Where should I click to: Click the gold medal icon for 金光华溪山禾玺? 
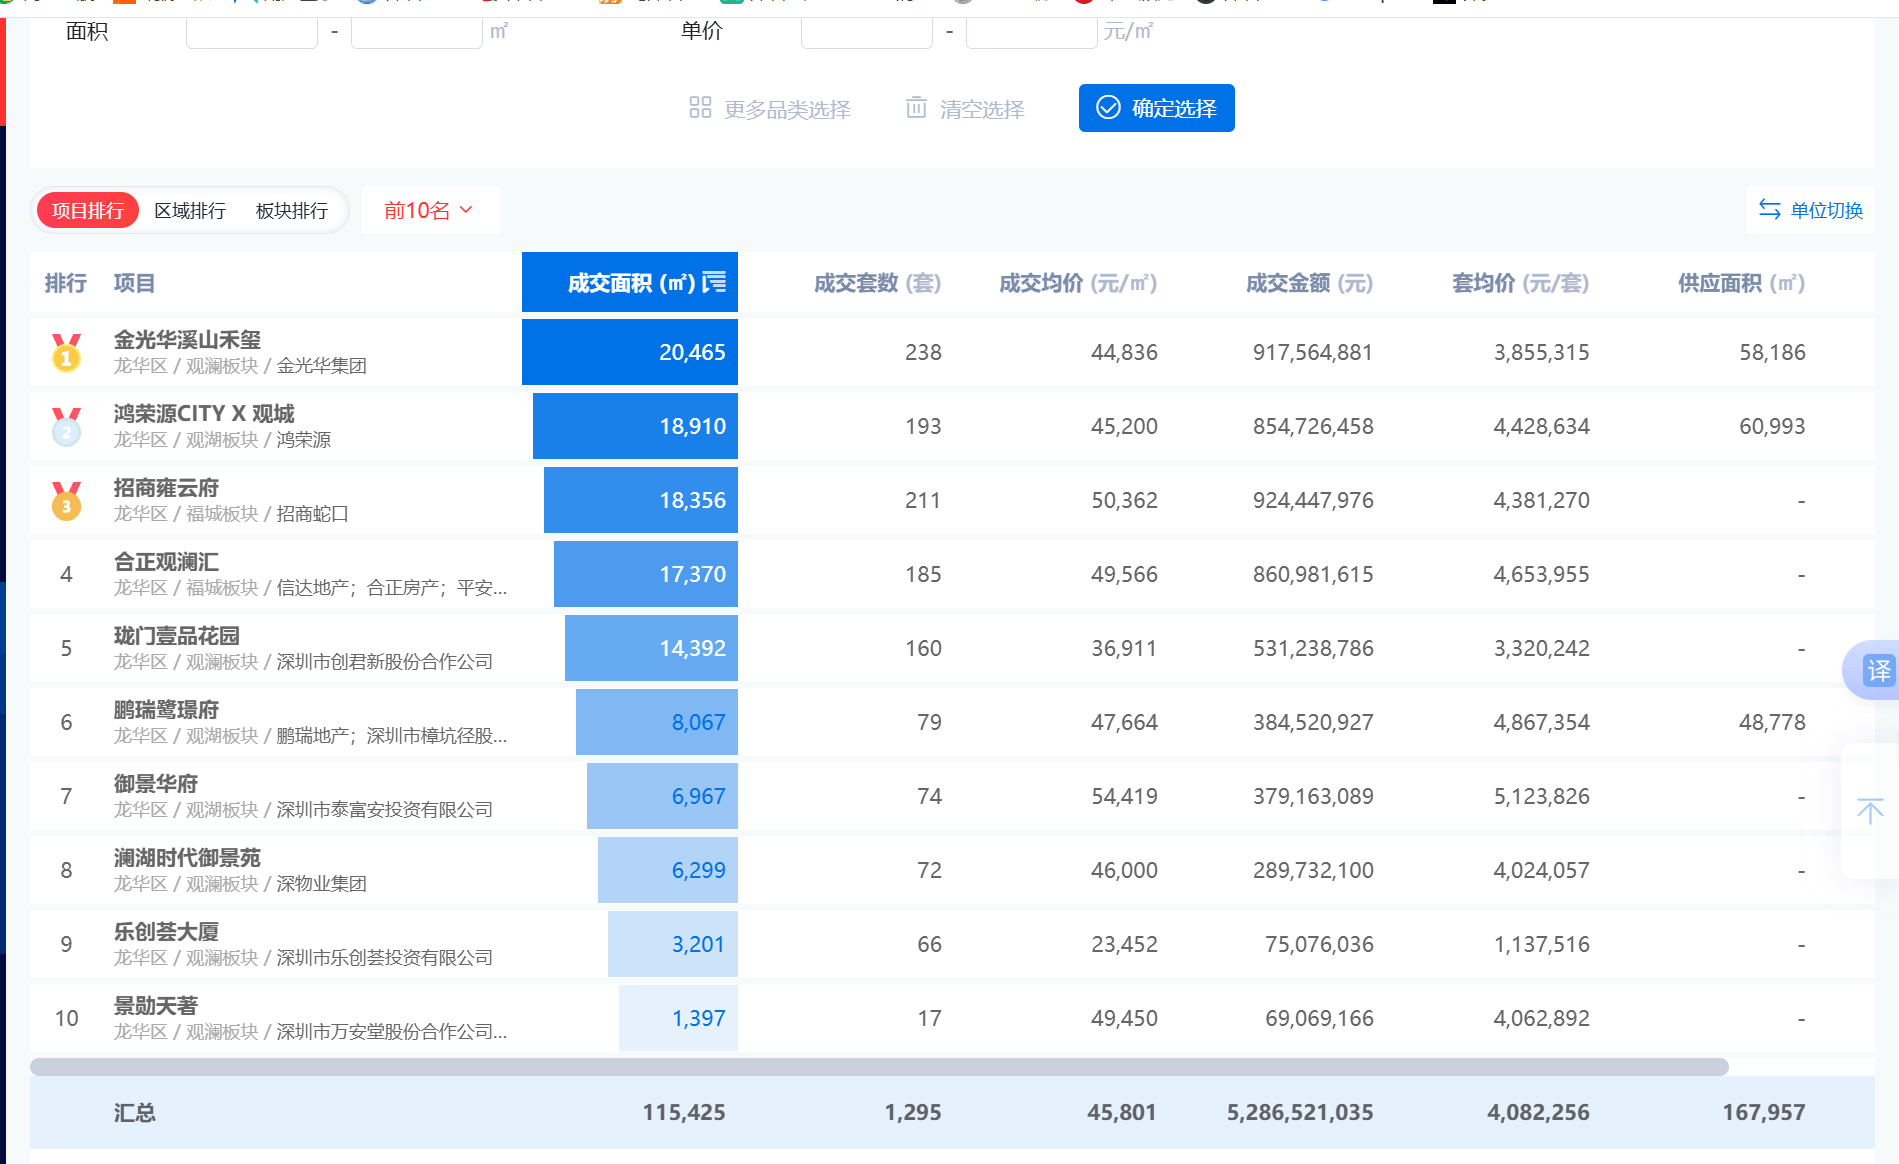point(65,352)
